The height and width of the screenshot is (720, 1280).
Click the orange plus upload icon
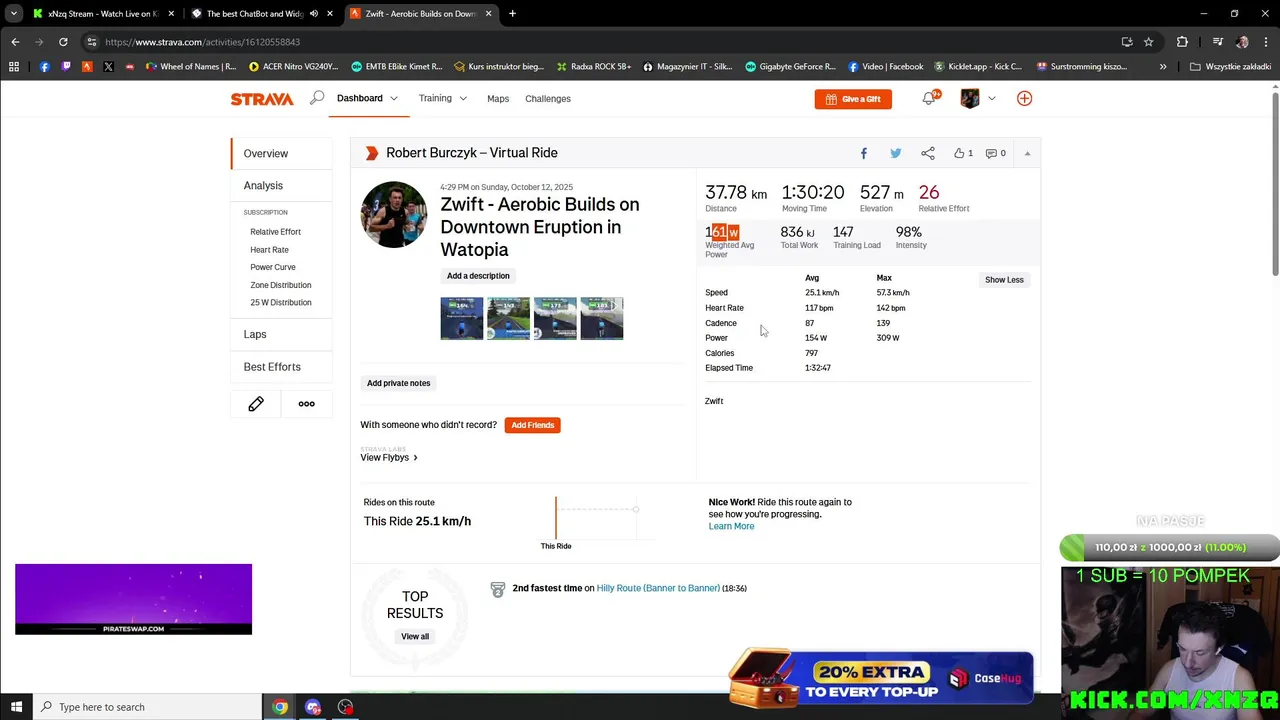pos(1024,98)
